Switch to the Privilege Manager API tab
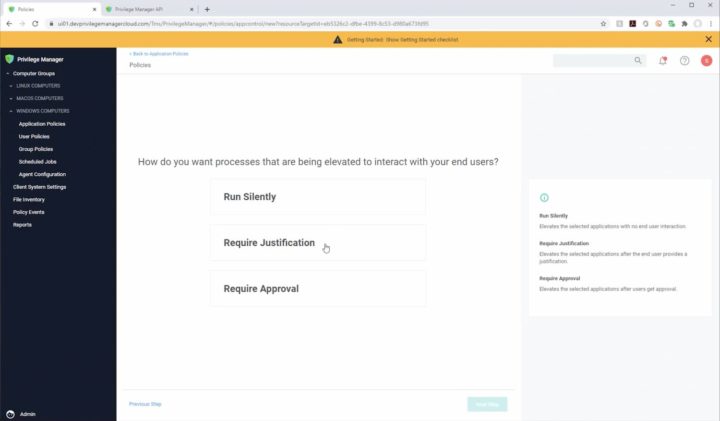The width and height of the screenshot is (720, 421). (150, 9)
